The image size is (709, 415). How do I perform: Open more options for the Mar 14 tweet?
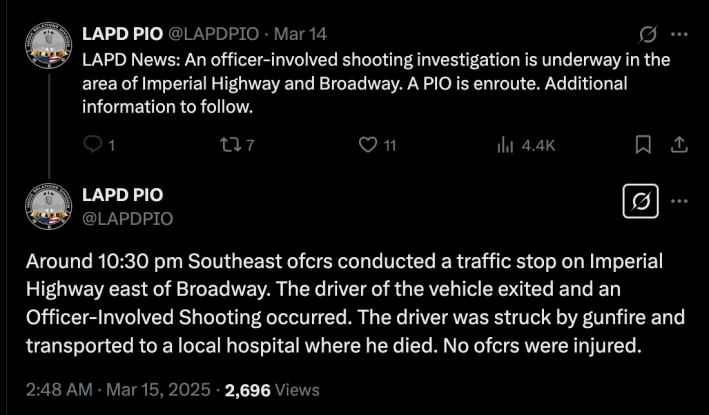679,34
